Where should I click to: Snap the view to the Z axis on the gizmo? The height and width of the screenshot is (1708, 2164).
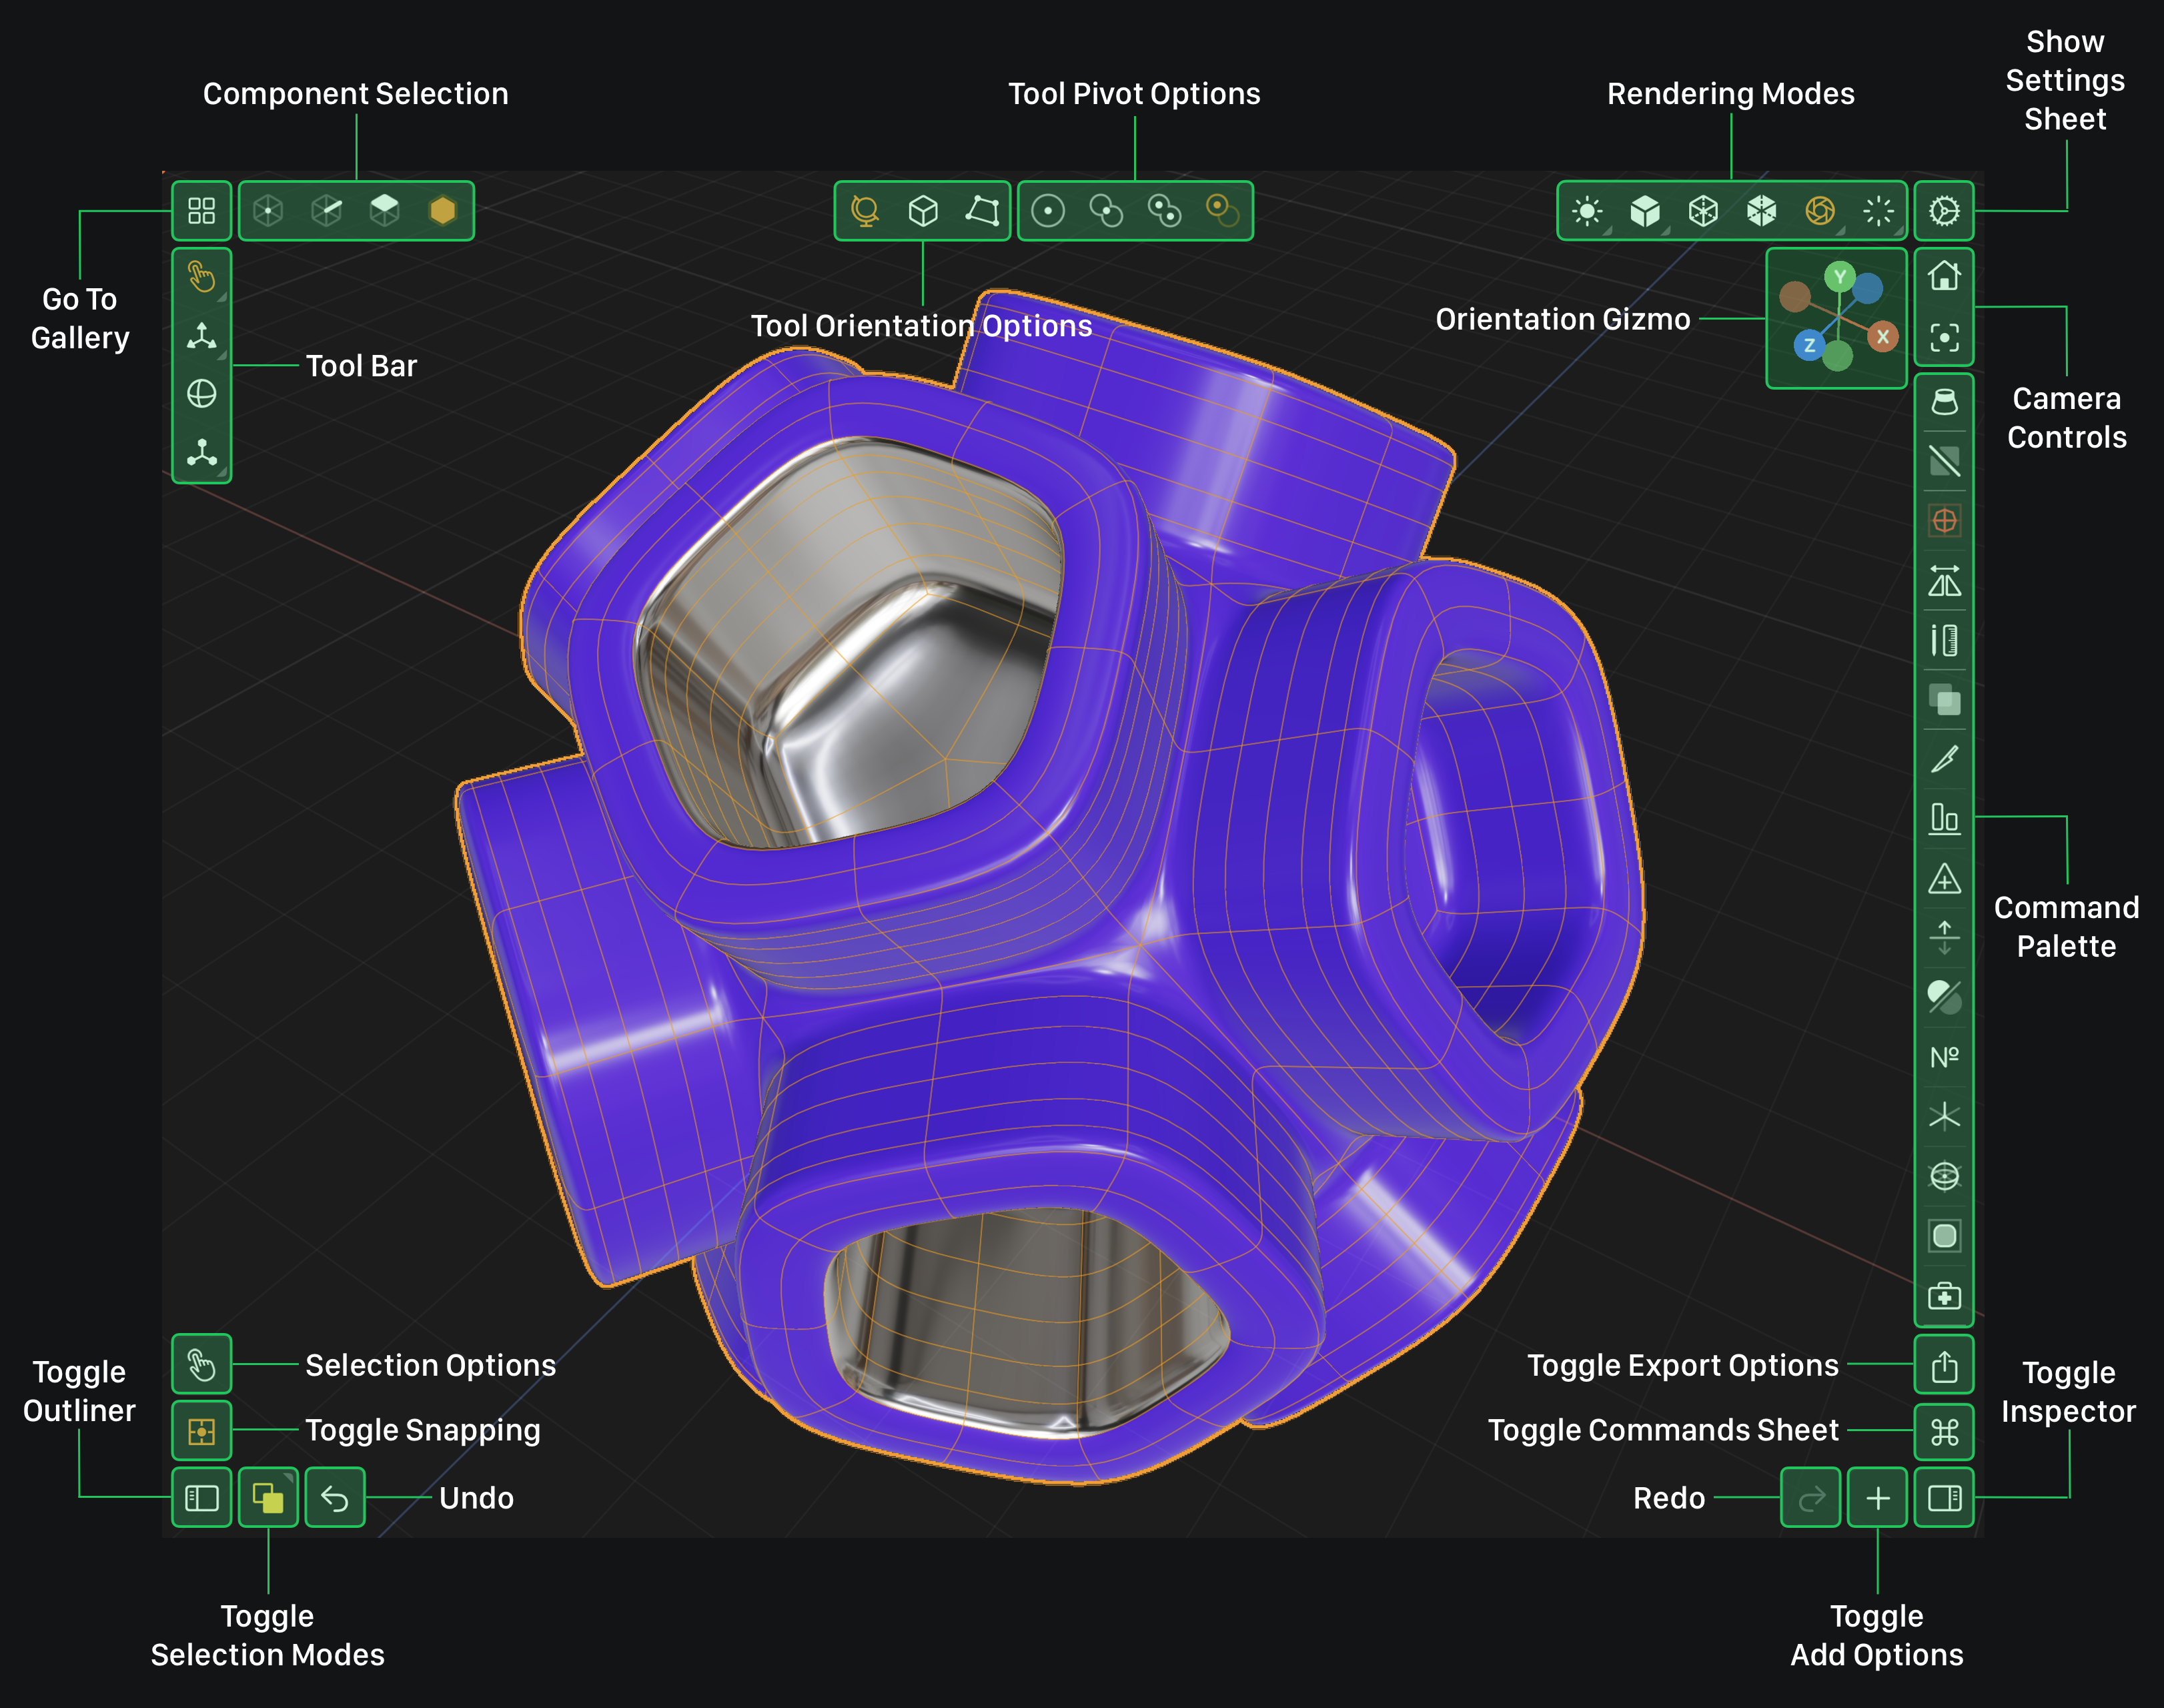(1809, 345)
